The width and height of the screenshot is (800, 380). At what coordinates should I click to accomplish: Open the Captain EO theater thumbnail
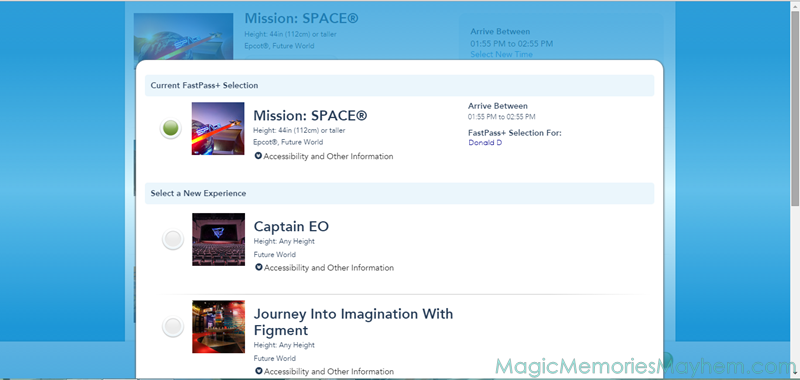218,239
